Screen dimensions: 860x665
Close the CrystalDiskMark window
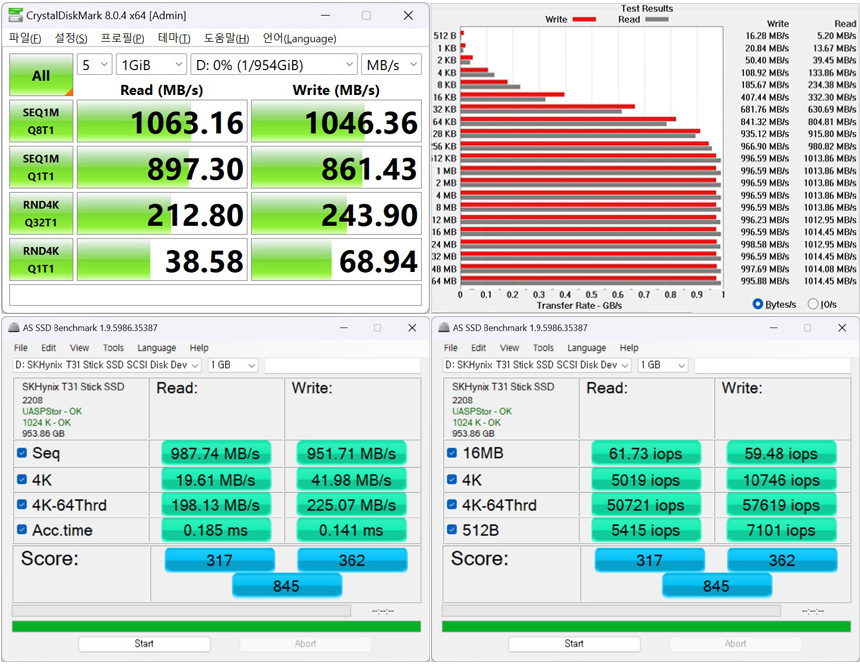(x=408, y=15)
